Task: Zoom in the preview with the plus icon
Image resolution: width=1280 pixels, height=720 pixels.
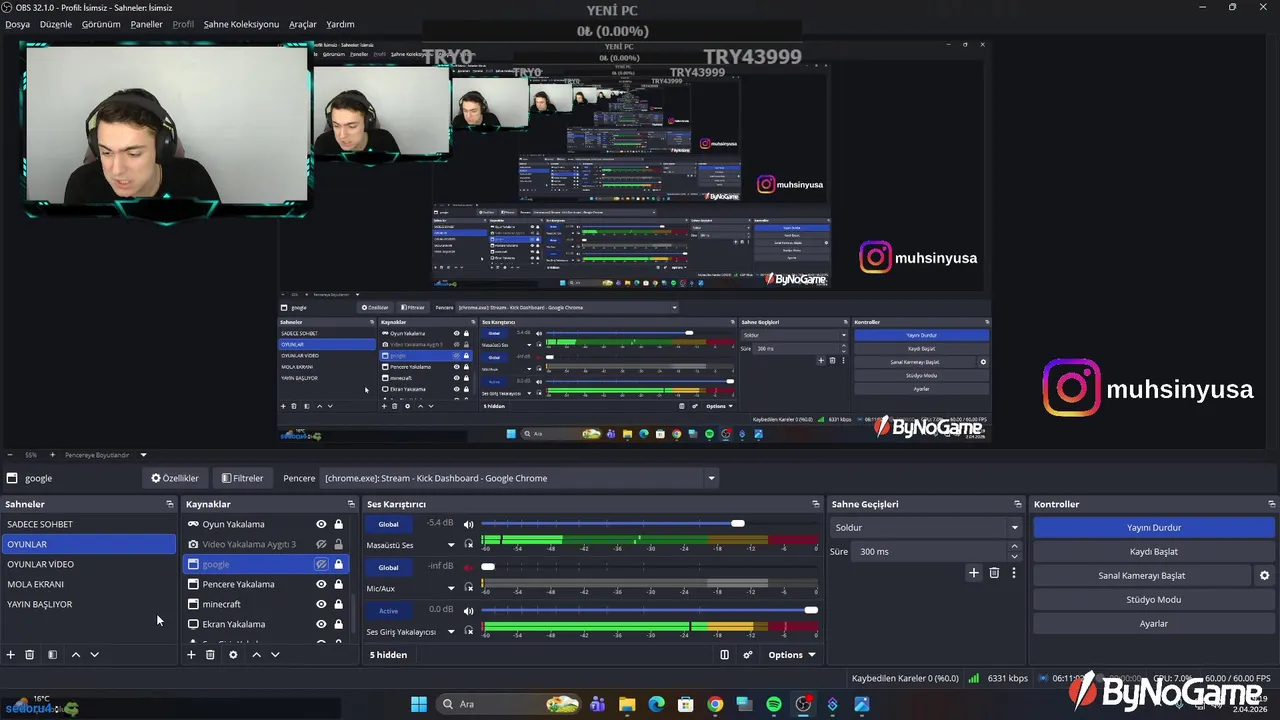Action: tap(53, 455)
